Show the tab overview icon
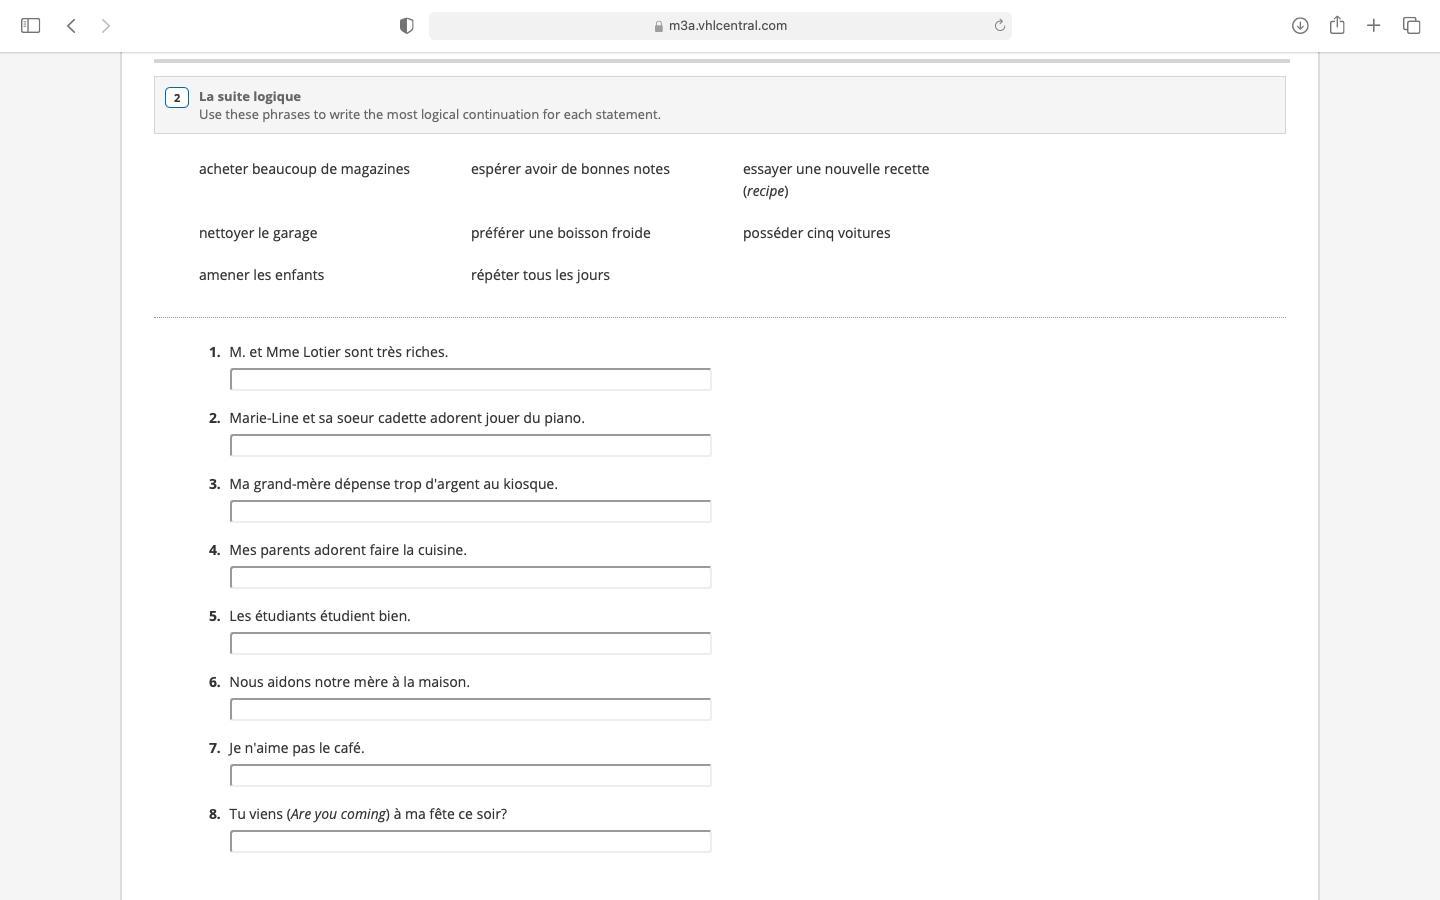Viewport: 1440px width, 900px height. (x=1411, y=26)
